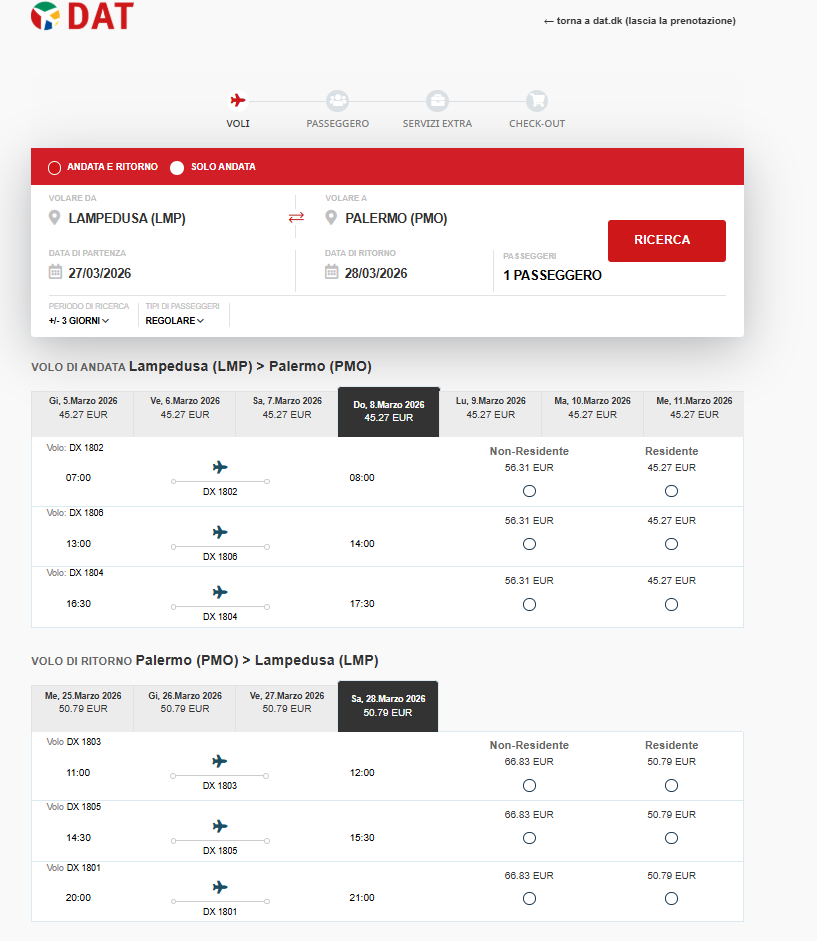Open return date calendar icon
Screen dimensions: 817x941
click(x=331, y=272)
